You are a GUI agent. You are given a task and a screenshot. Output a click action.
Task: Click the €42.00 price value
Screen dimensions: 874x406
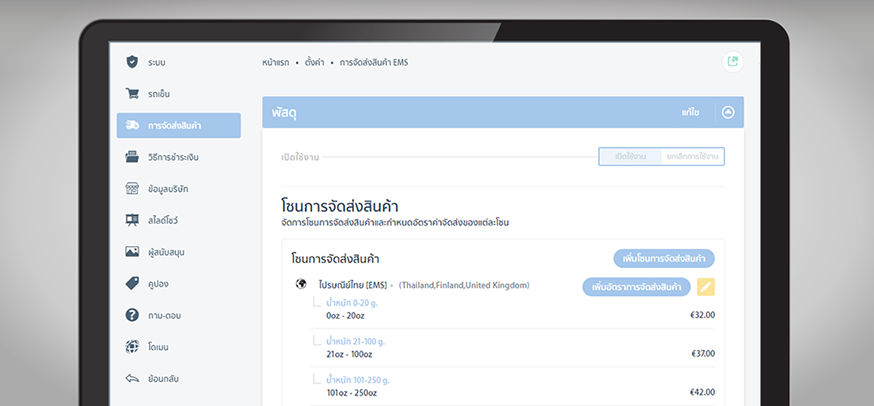coord(702,392)
